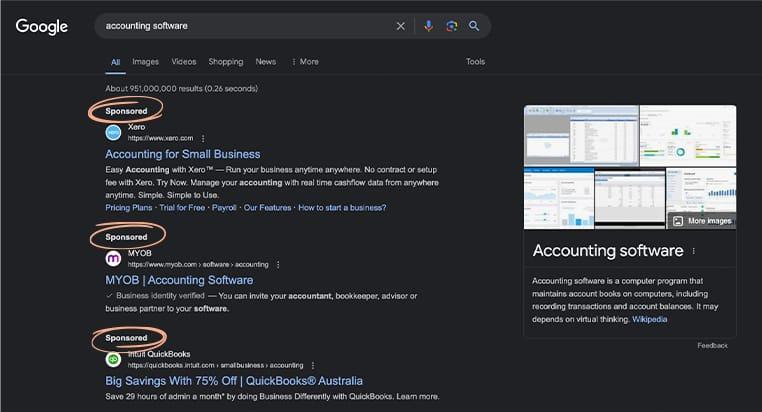
Task: Click the Google logo
Action: tap(42, 27)
